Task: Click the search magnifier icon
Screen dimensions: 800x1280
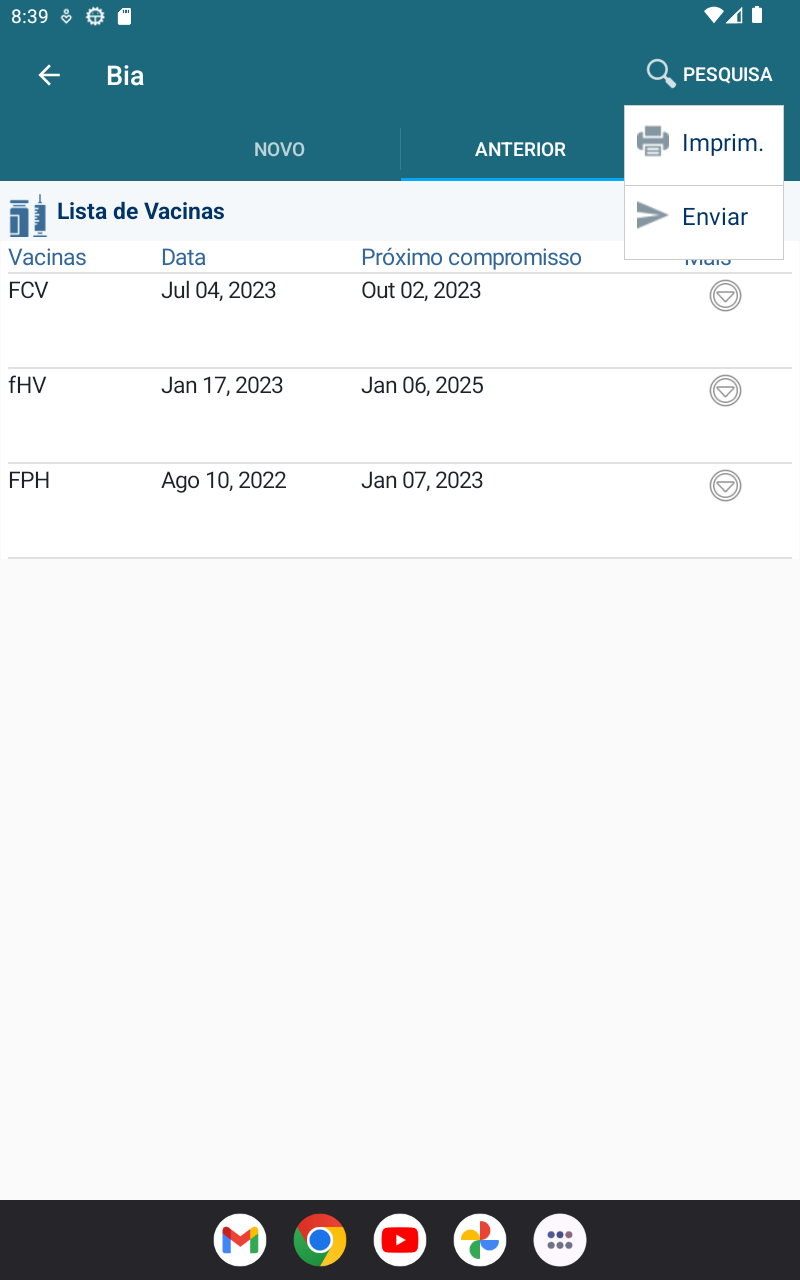Action: click(x=661, y=74)
